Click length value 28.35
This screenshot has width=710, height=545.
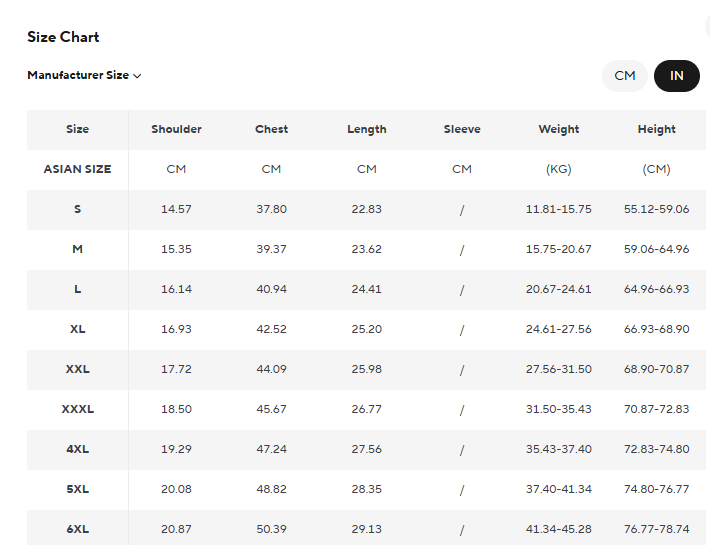pyautogui.click(x=366, y=489)
